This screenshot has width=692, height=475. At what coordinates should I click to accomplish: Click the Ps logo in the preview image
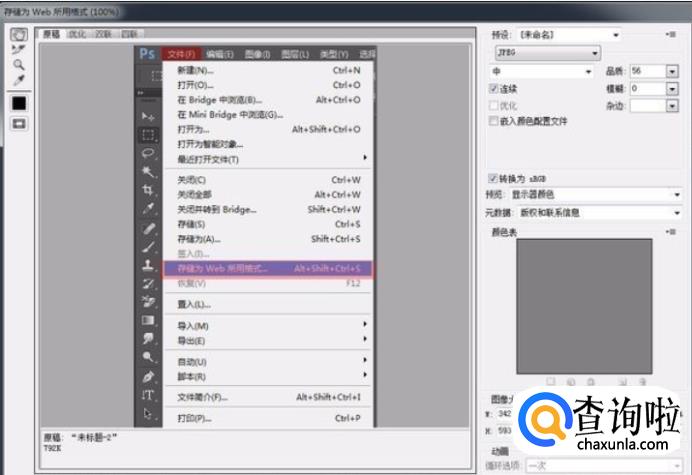[147, 54]
